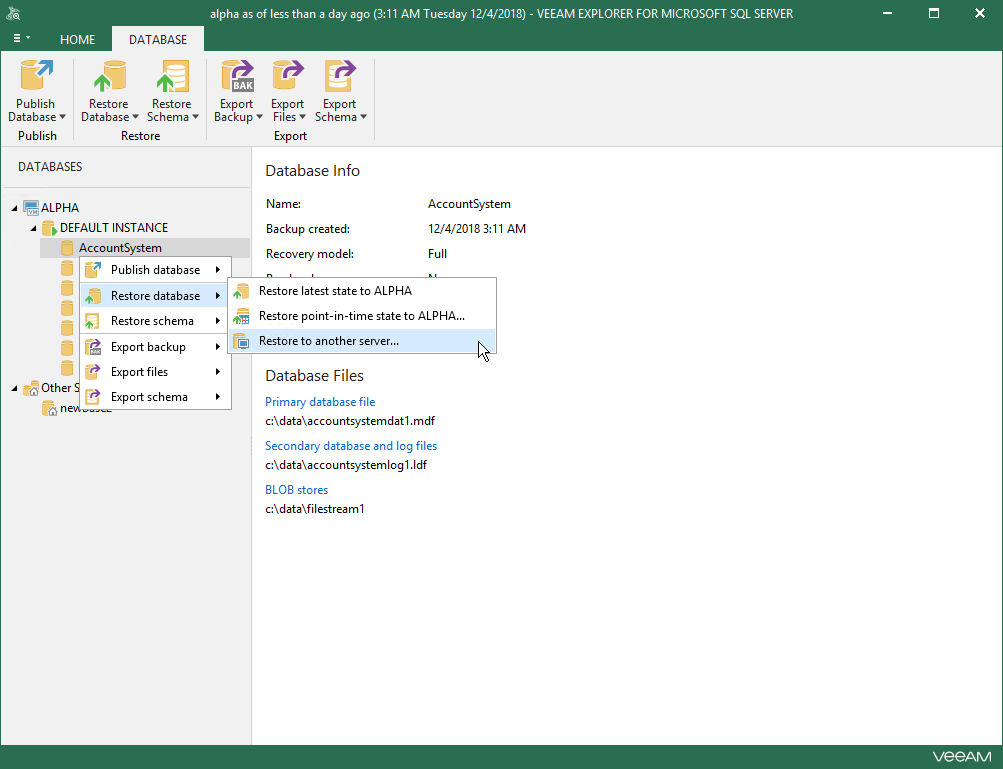Click the Primary database file link

click(x=320, y=402)
